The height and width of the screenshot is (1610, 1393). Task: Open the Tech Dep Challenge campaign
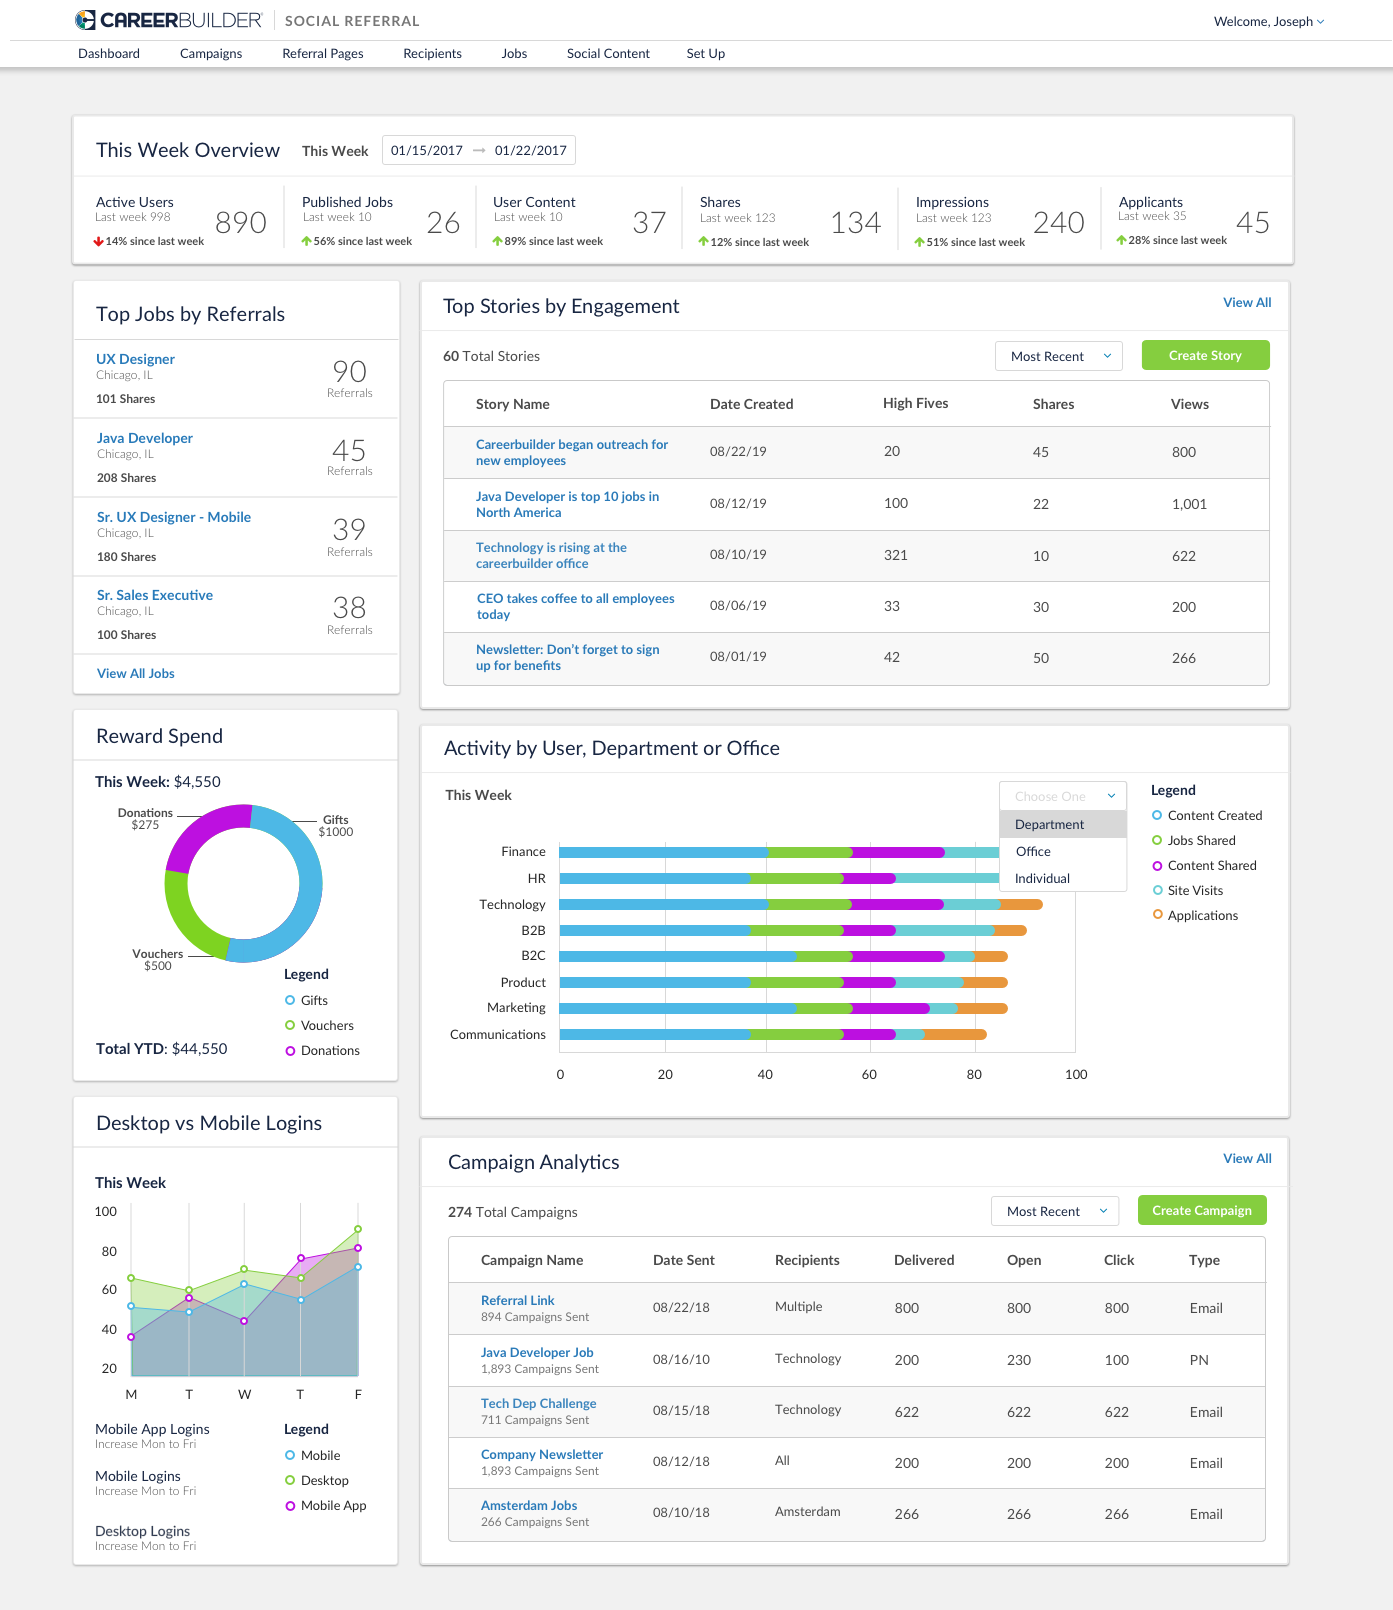538,1403
